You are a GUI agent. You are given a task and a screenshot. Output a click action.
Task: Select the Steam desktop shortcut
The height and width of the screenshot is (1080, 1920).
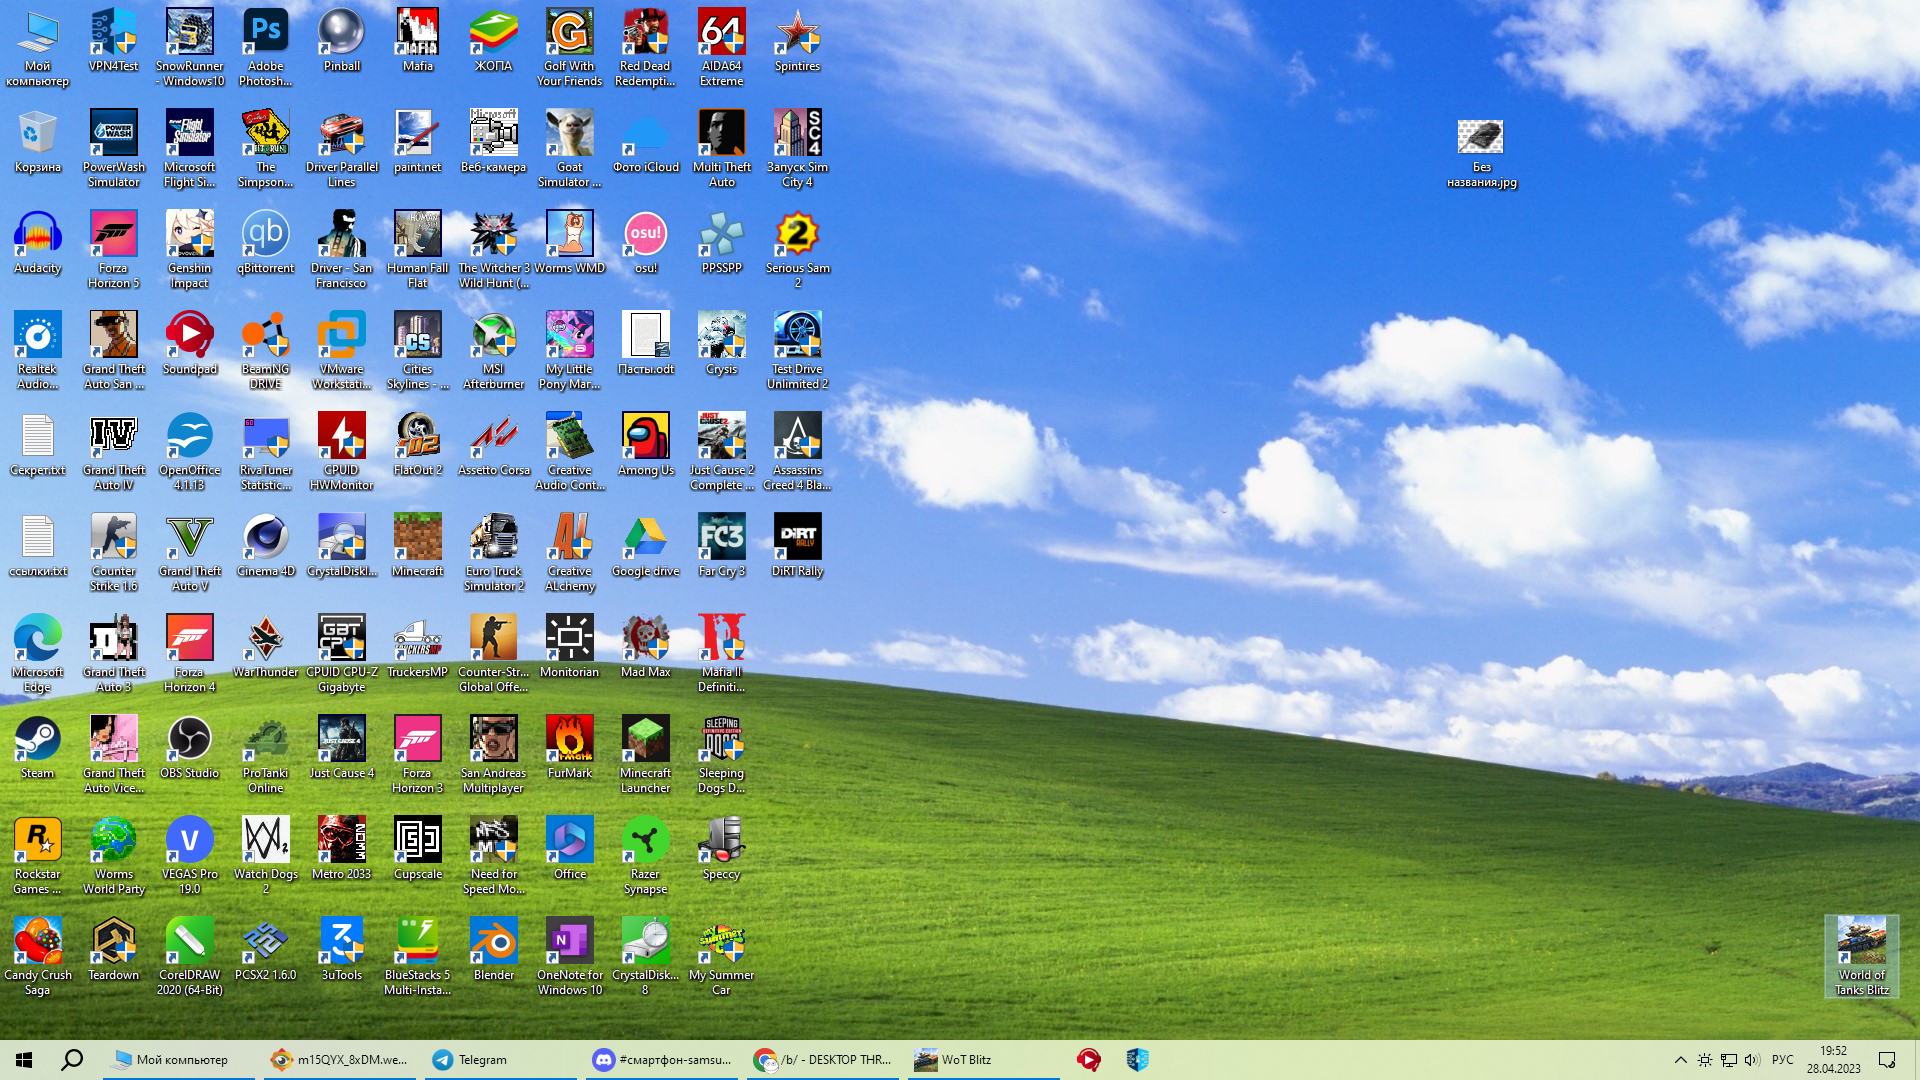coord(38,747)
